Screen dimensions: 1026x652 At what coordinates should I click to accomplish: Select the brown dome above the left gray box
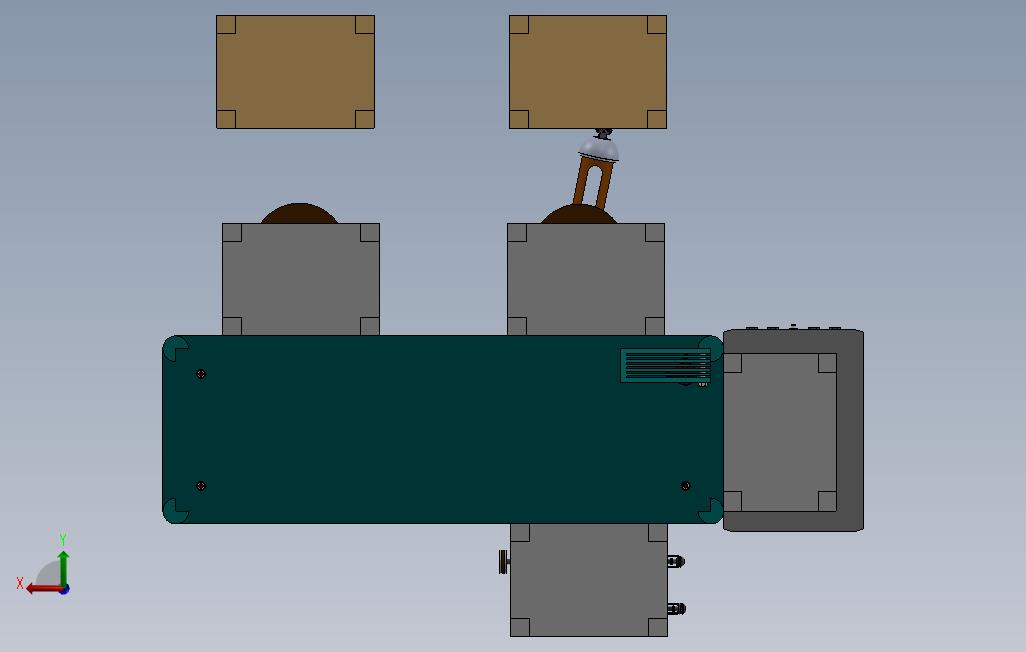click(x=300, y=213)
